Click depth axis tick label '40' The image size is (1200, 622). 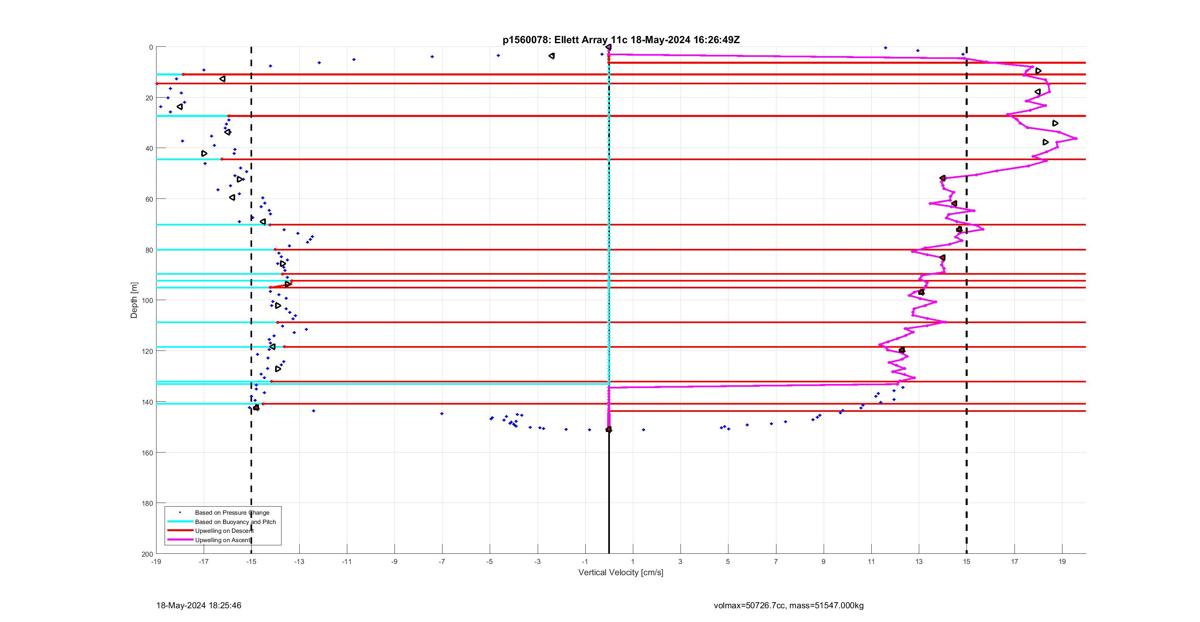point(148,148)
